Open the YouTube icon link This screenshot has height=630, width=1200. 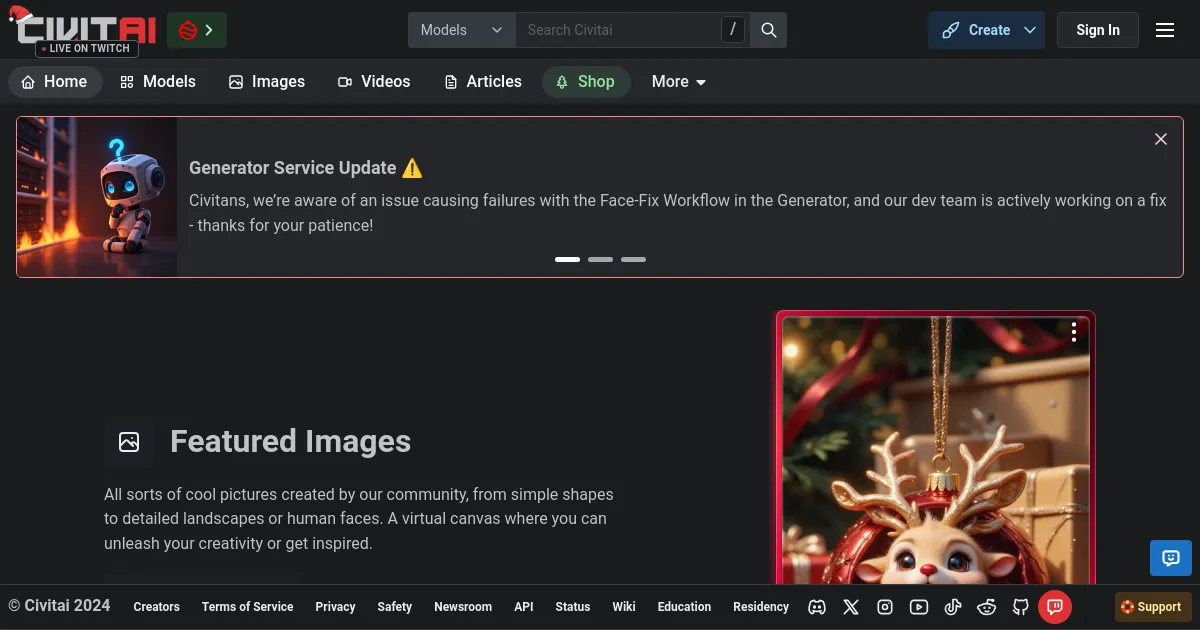pyautogui.click(x=919, y=607)
